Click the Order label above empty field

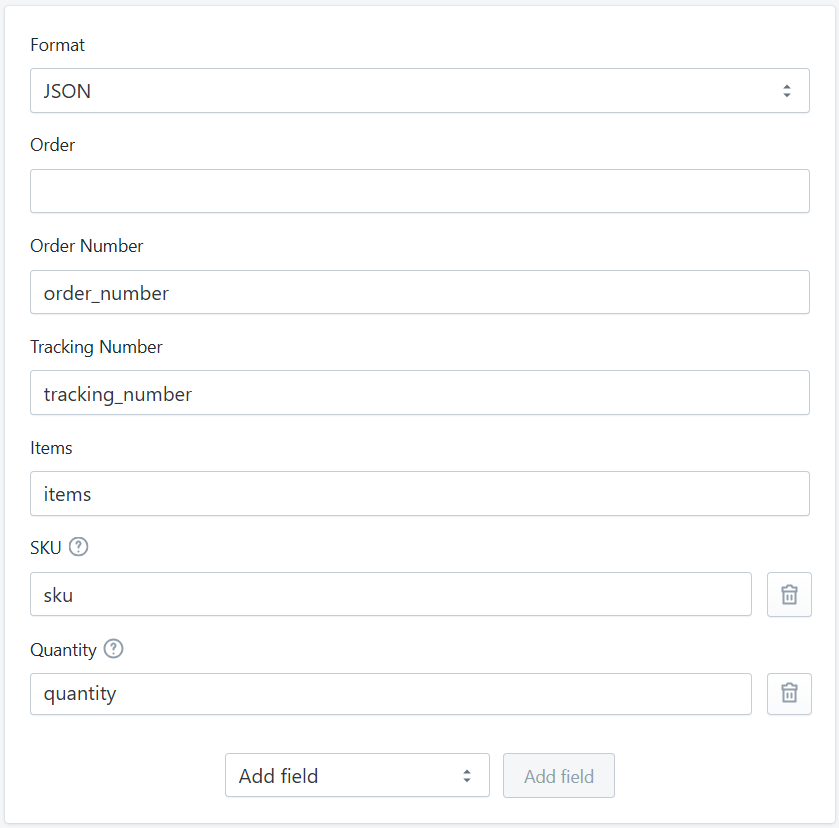tap(52, 145)
